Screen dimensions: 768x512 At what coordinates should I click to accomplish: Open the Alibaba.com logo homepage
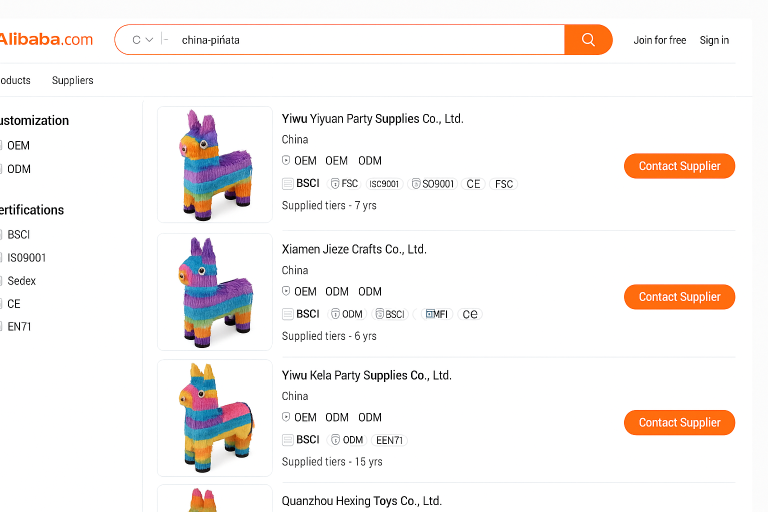[46, 39]
